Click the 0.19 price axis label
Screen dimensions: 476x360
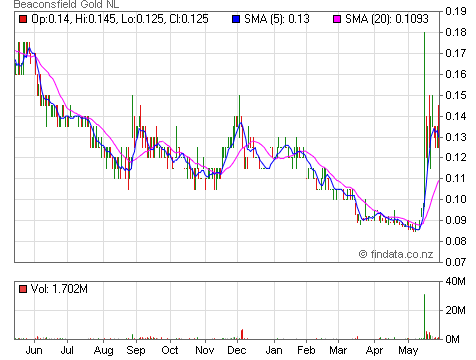click(x=456, y=11)
